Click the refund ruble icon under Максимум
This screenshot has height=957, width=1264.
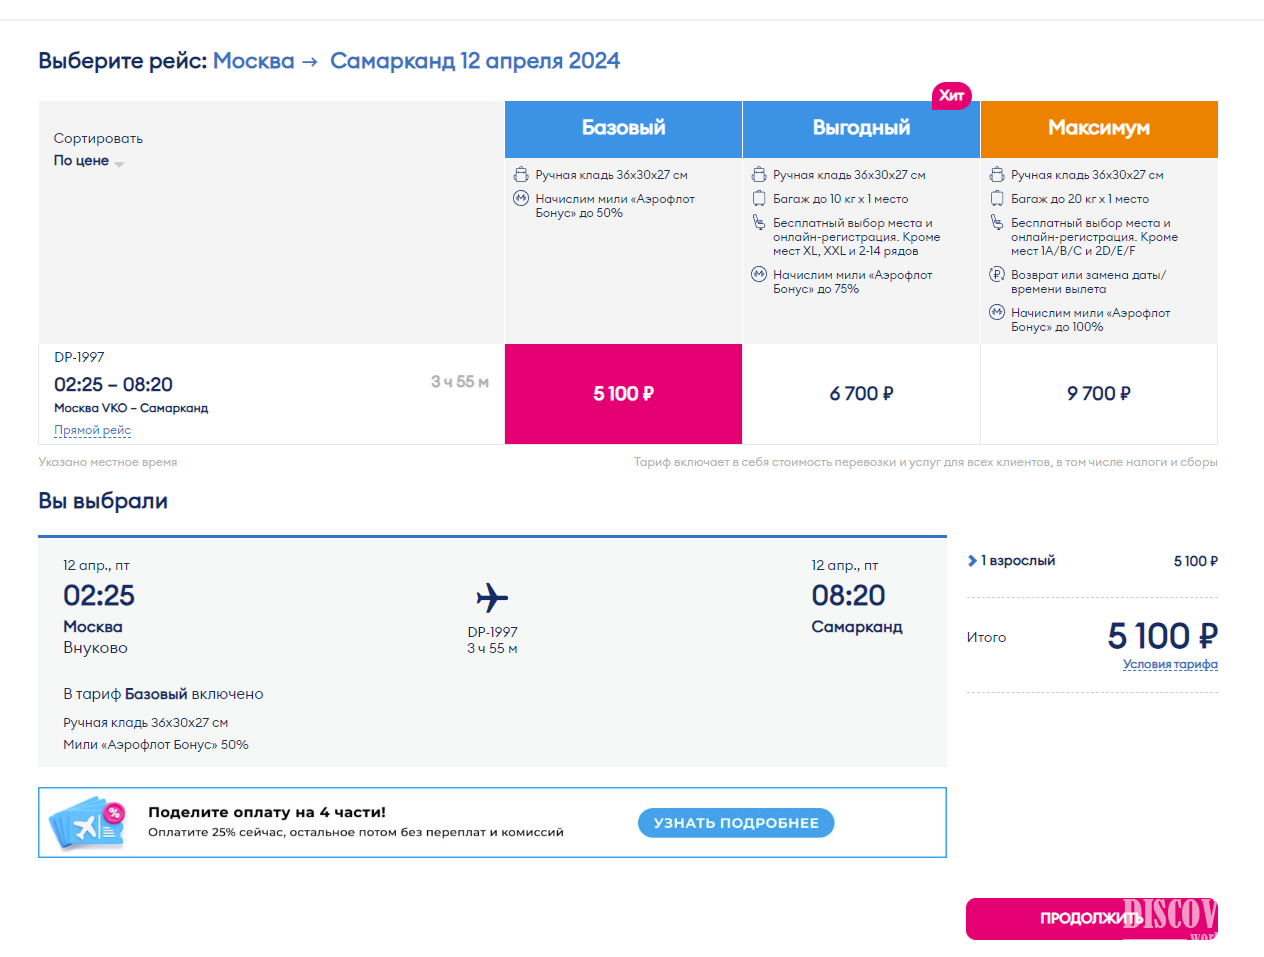coord(997,275)
